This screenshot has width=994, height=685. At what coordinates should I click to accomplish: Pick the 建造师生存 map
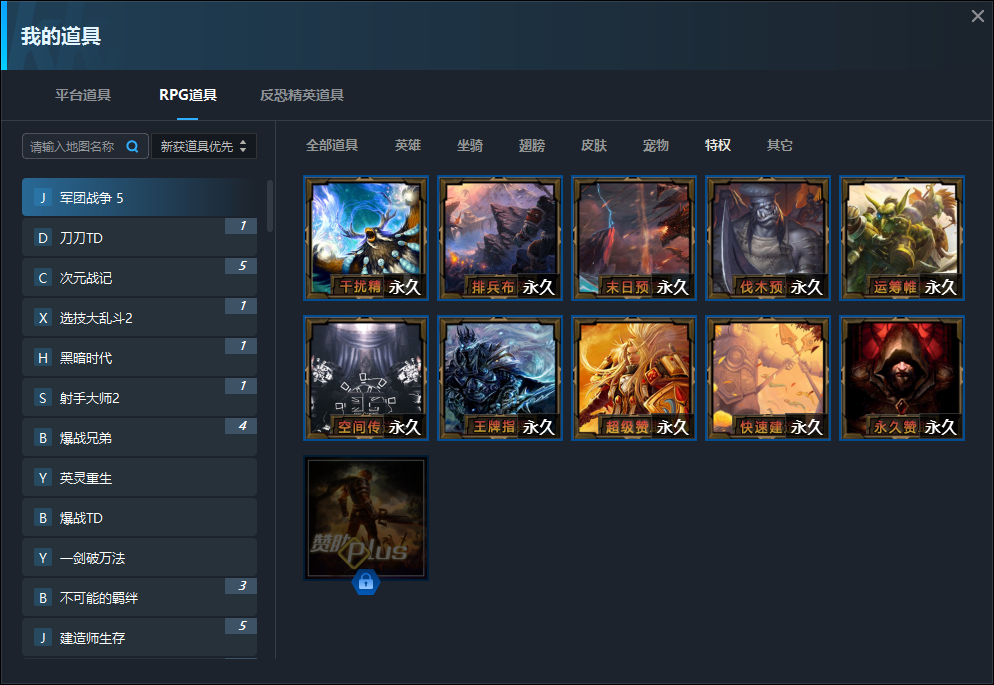pyautogui.click(x=139, y=637)
